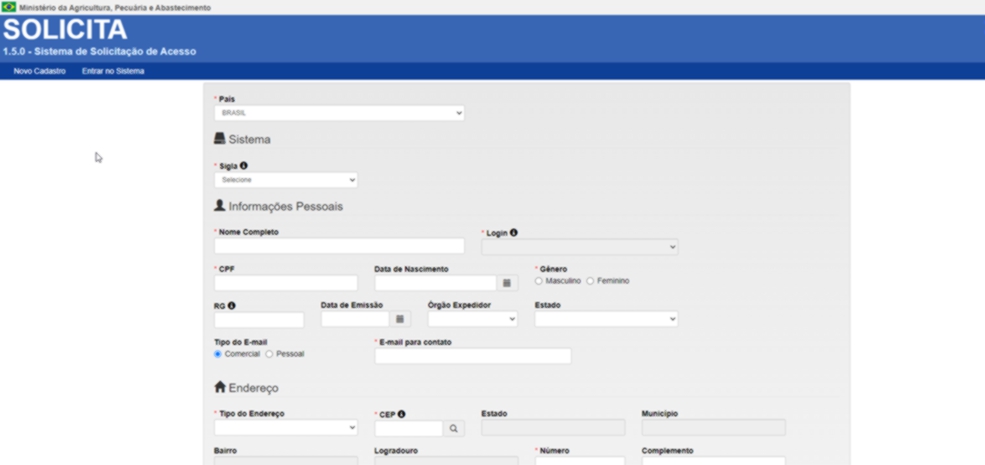Expand the Login dropdown
This screenshot has width=985, height=465.
click(580, 247)
